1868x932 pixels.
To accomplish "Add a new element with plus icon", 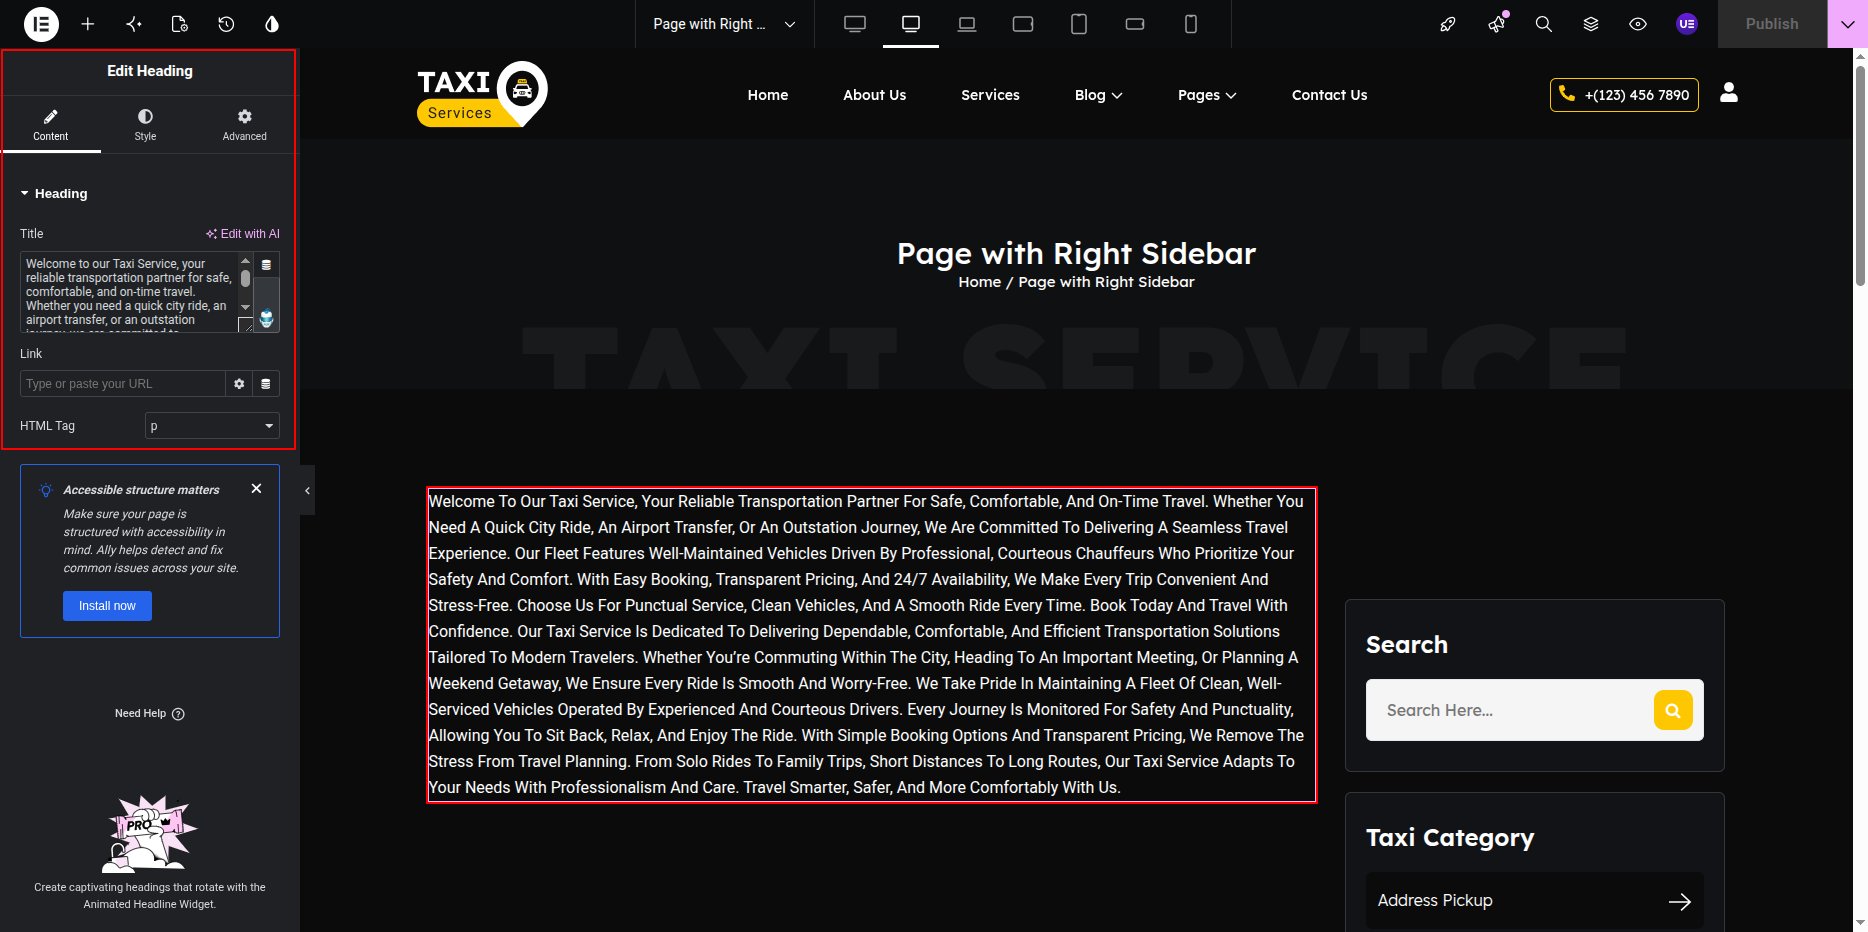I will pos(88,24).
